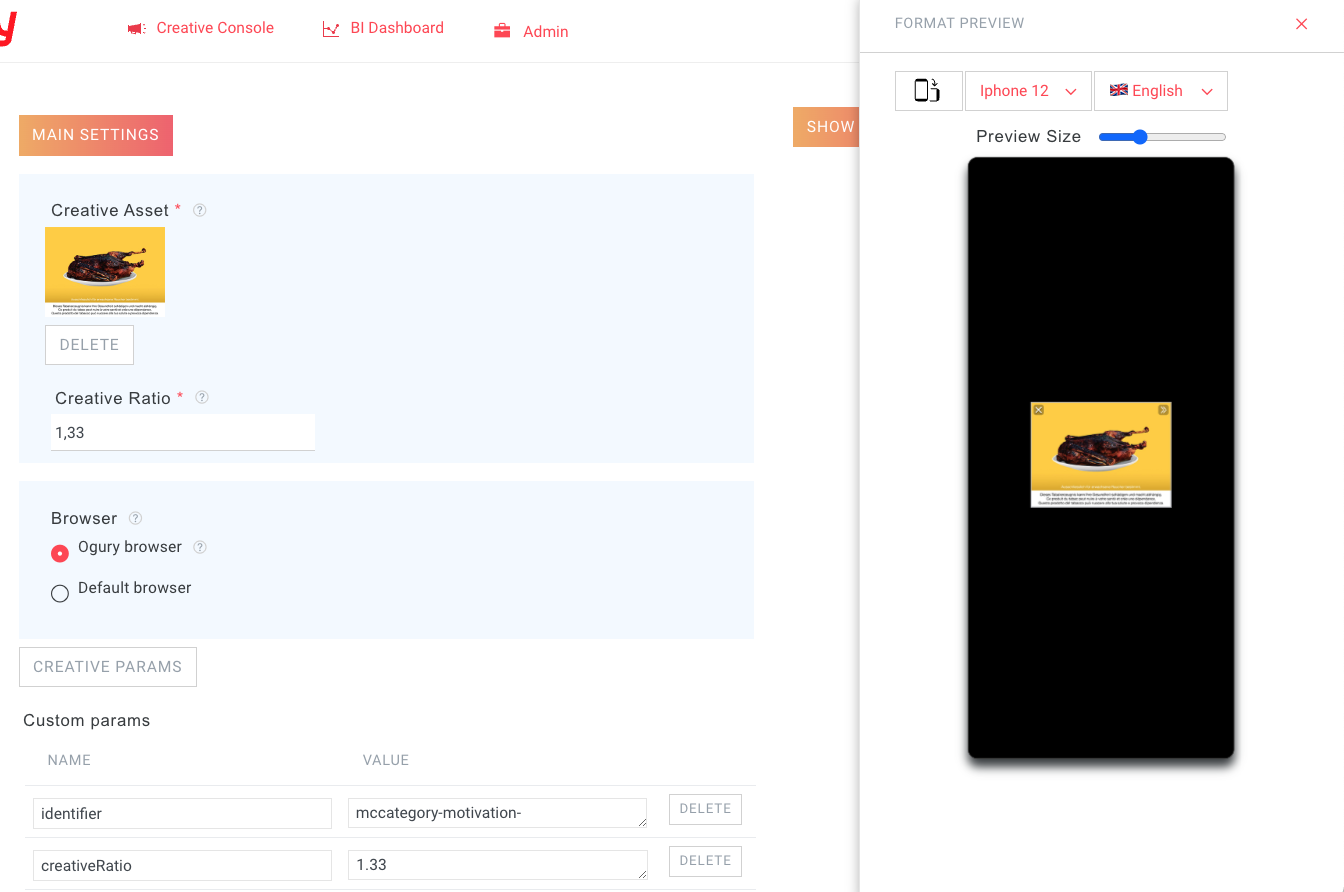Image resolution: width=1344 pixels, height=892 pixels.
Task: Click the device rotation icon in Format Preview
Action: click(x=928, y=90)
